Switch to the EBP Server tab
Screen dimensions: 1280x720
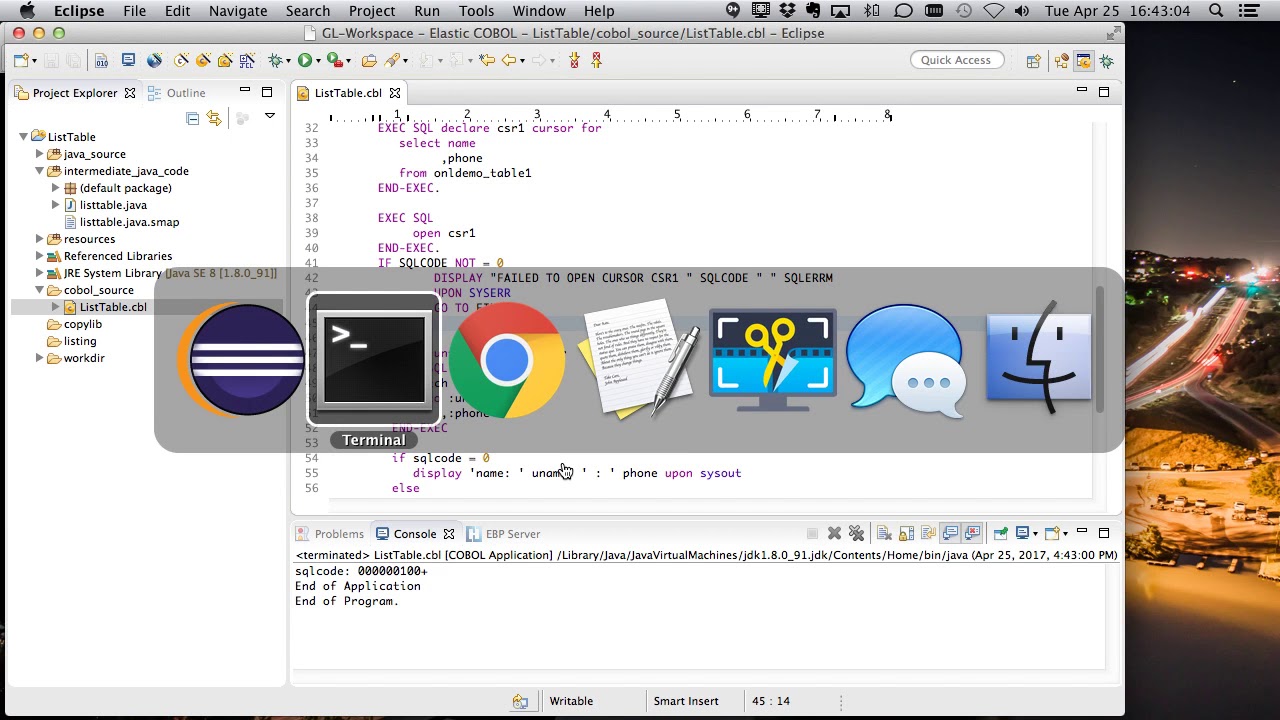tap(503, 534)
